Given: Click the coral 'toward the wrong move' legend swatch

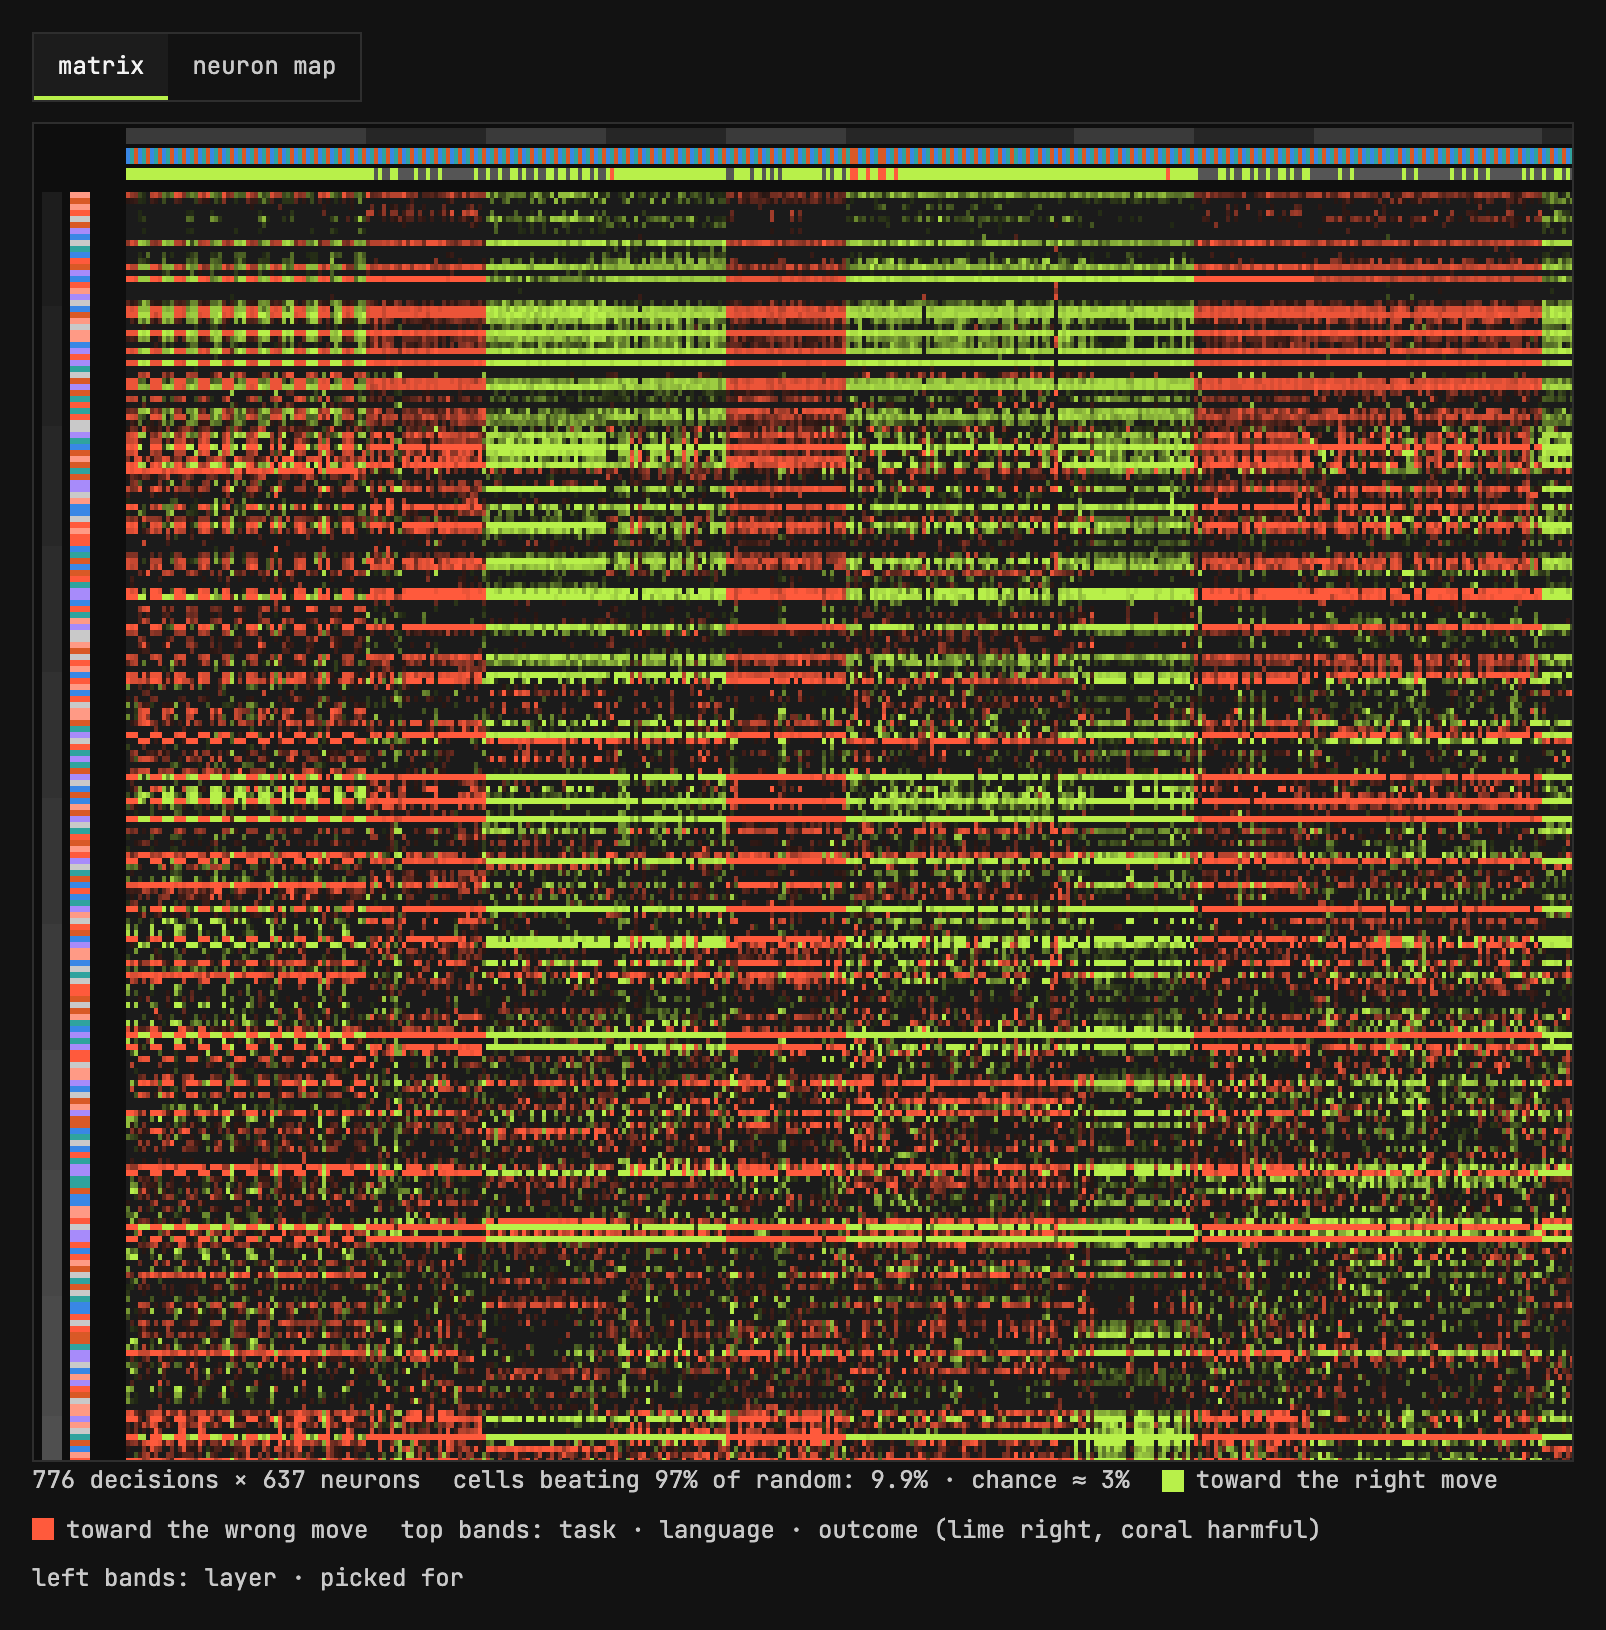Looking at the screenshot, I should 43,1529.
